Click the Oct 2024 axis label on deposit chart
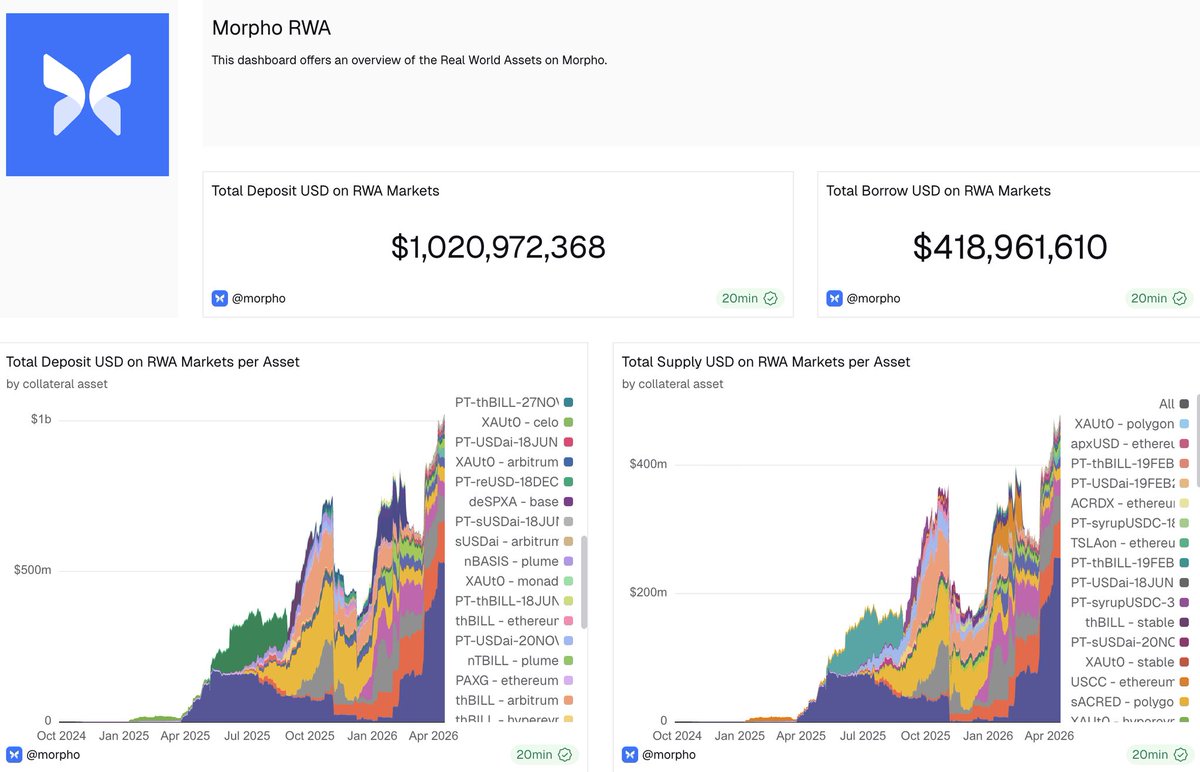The width and height of the screenshot is (1200, 772). [x=60, y=735]
